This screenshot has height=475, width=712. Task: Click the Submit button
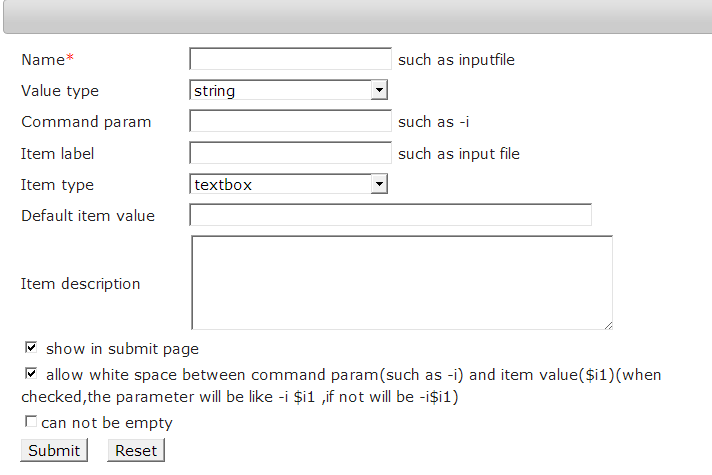(54, 450)
